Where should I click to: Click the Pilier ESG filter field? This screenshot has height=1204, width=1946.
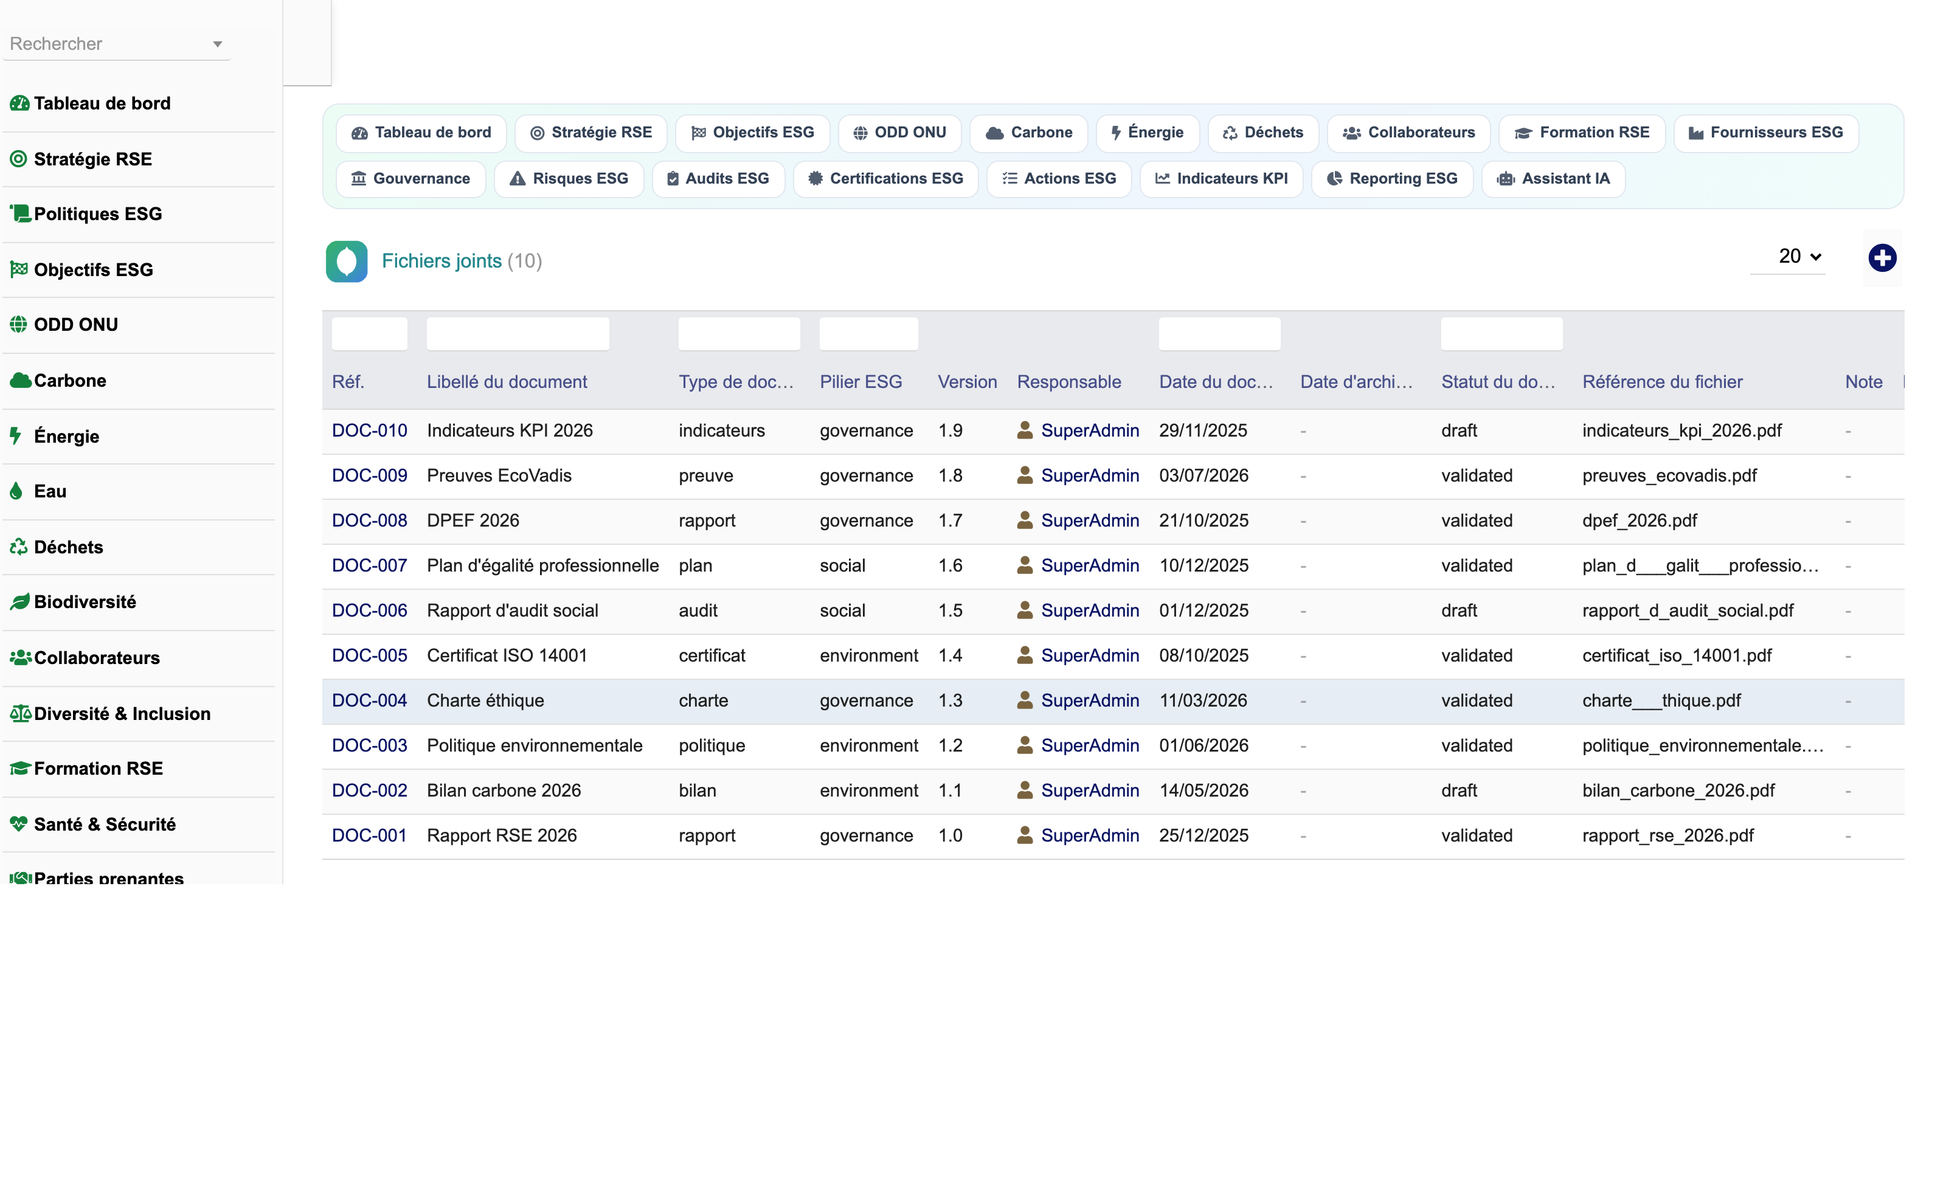(868, 334)
